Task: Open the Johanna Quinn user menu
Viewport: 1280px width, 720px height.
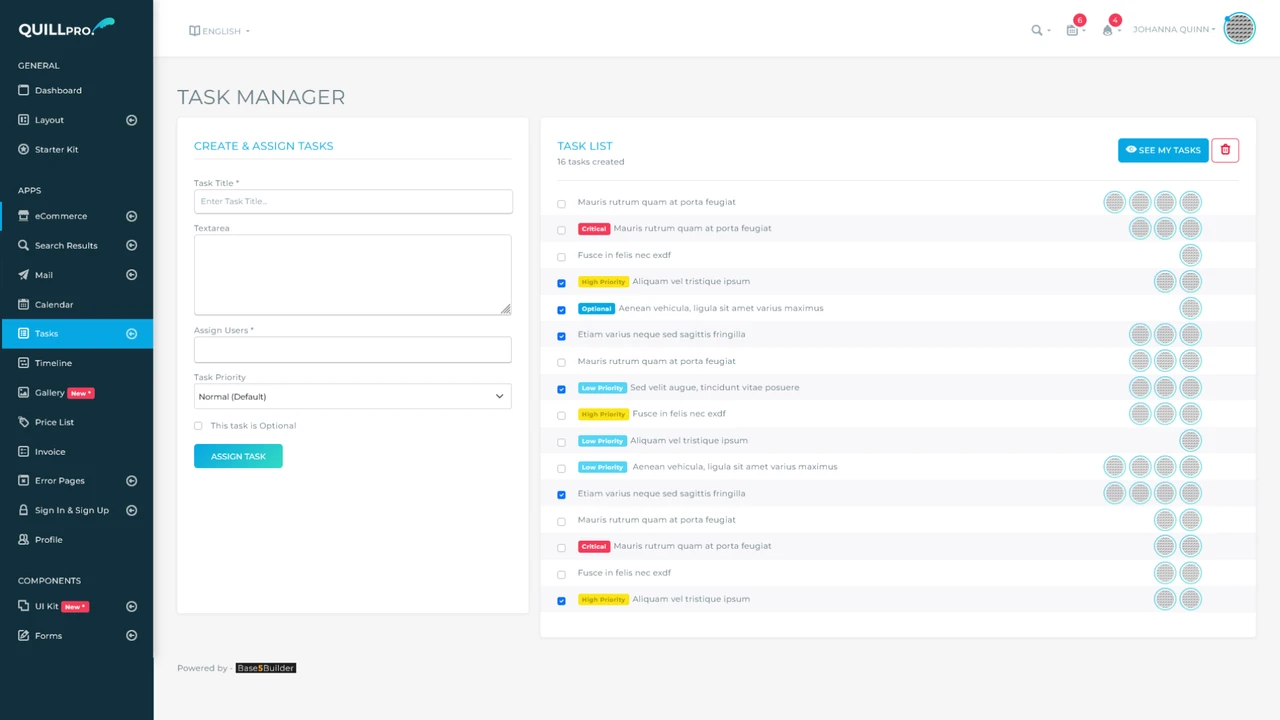Action: click(x=1174, y=30)
